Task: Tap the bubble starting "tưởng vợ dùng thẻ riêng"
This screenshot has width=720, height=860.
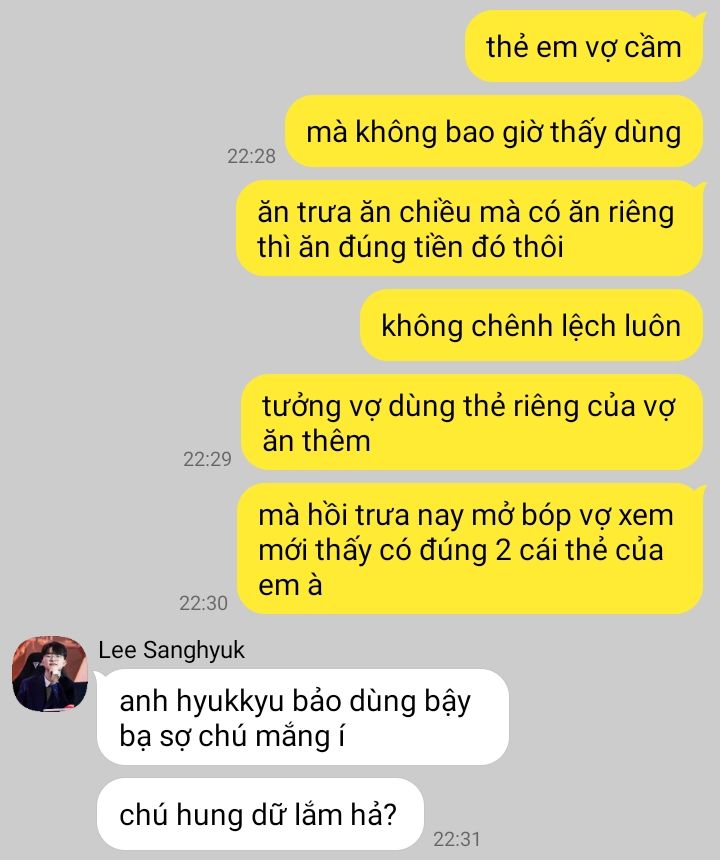Action: coord(472,422)
